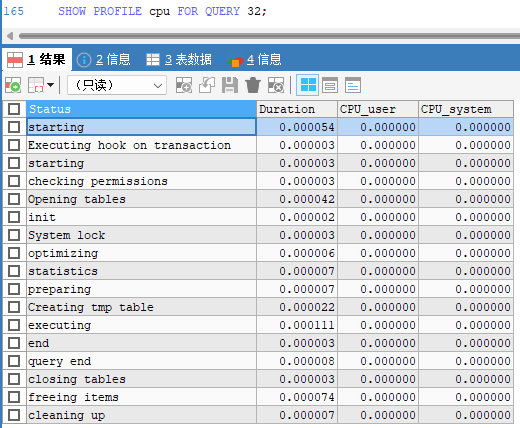Click the horizontal scrollbar left arrow
This screenshot has height=428, width=520.
tap(10, 36)
